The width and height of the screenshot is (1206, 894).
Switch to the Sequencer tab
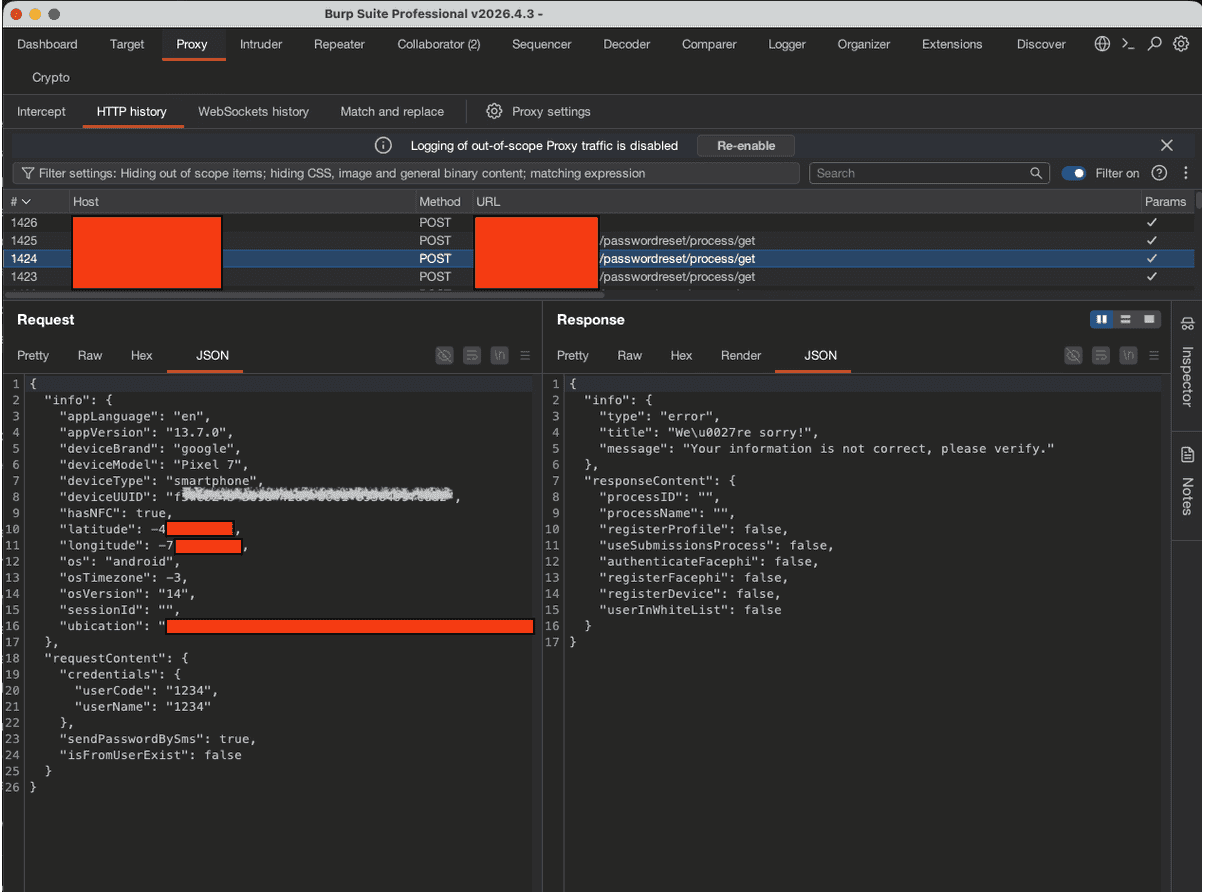(542, 44)
